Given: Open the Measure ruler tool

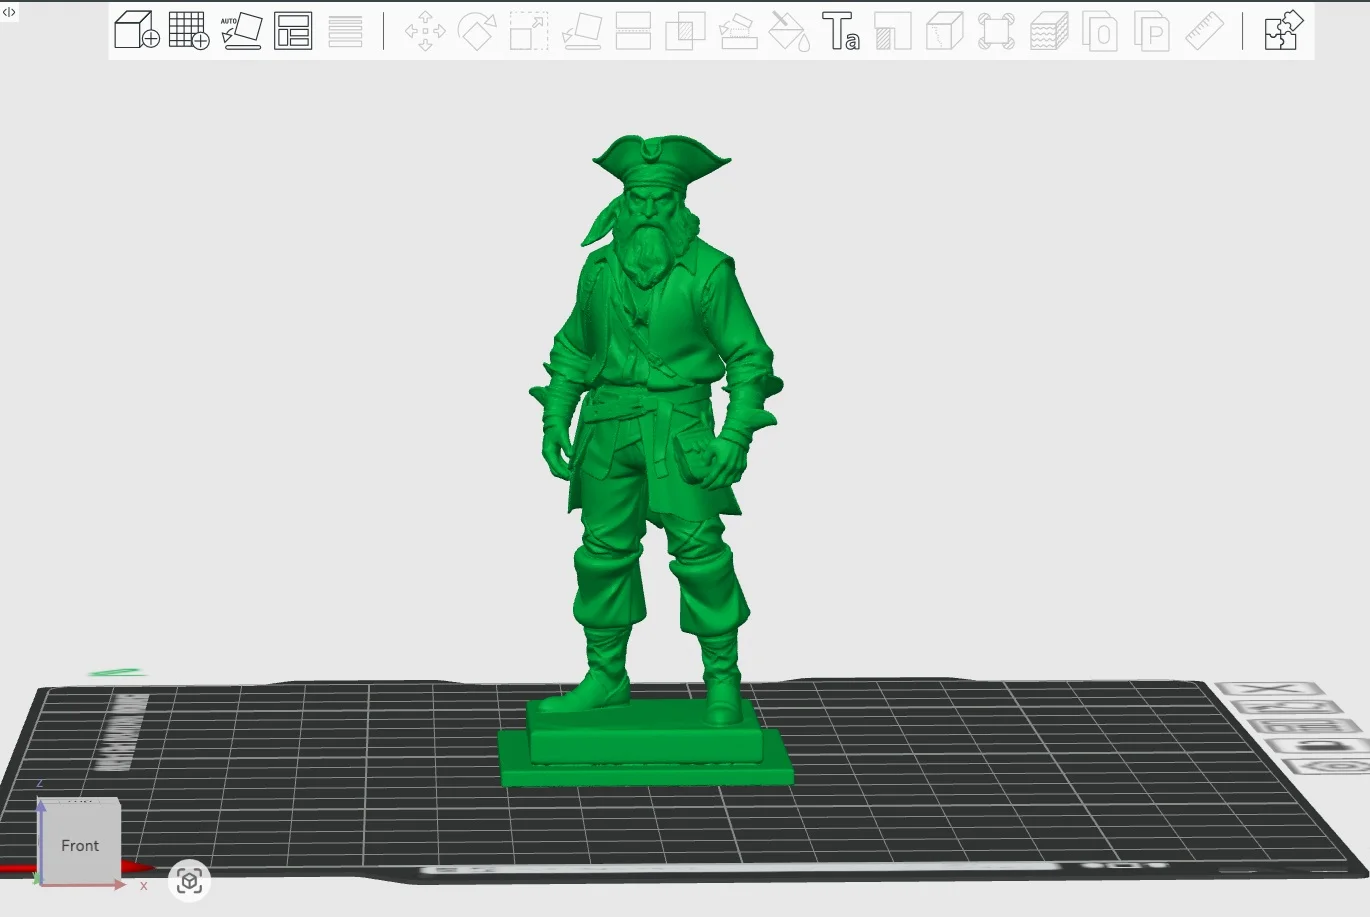Looking at the screenshot, I should [x=1205, y=31].
